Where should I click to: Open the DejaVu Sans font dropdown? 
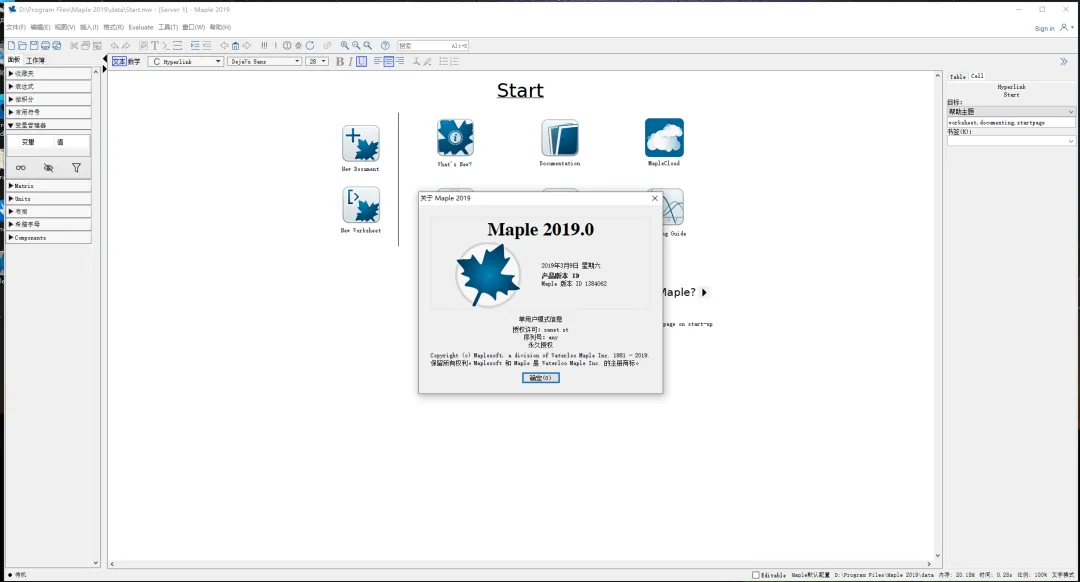click(x=265, y=61)
